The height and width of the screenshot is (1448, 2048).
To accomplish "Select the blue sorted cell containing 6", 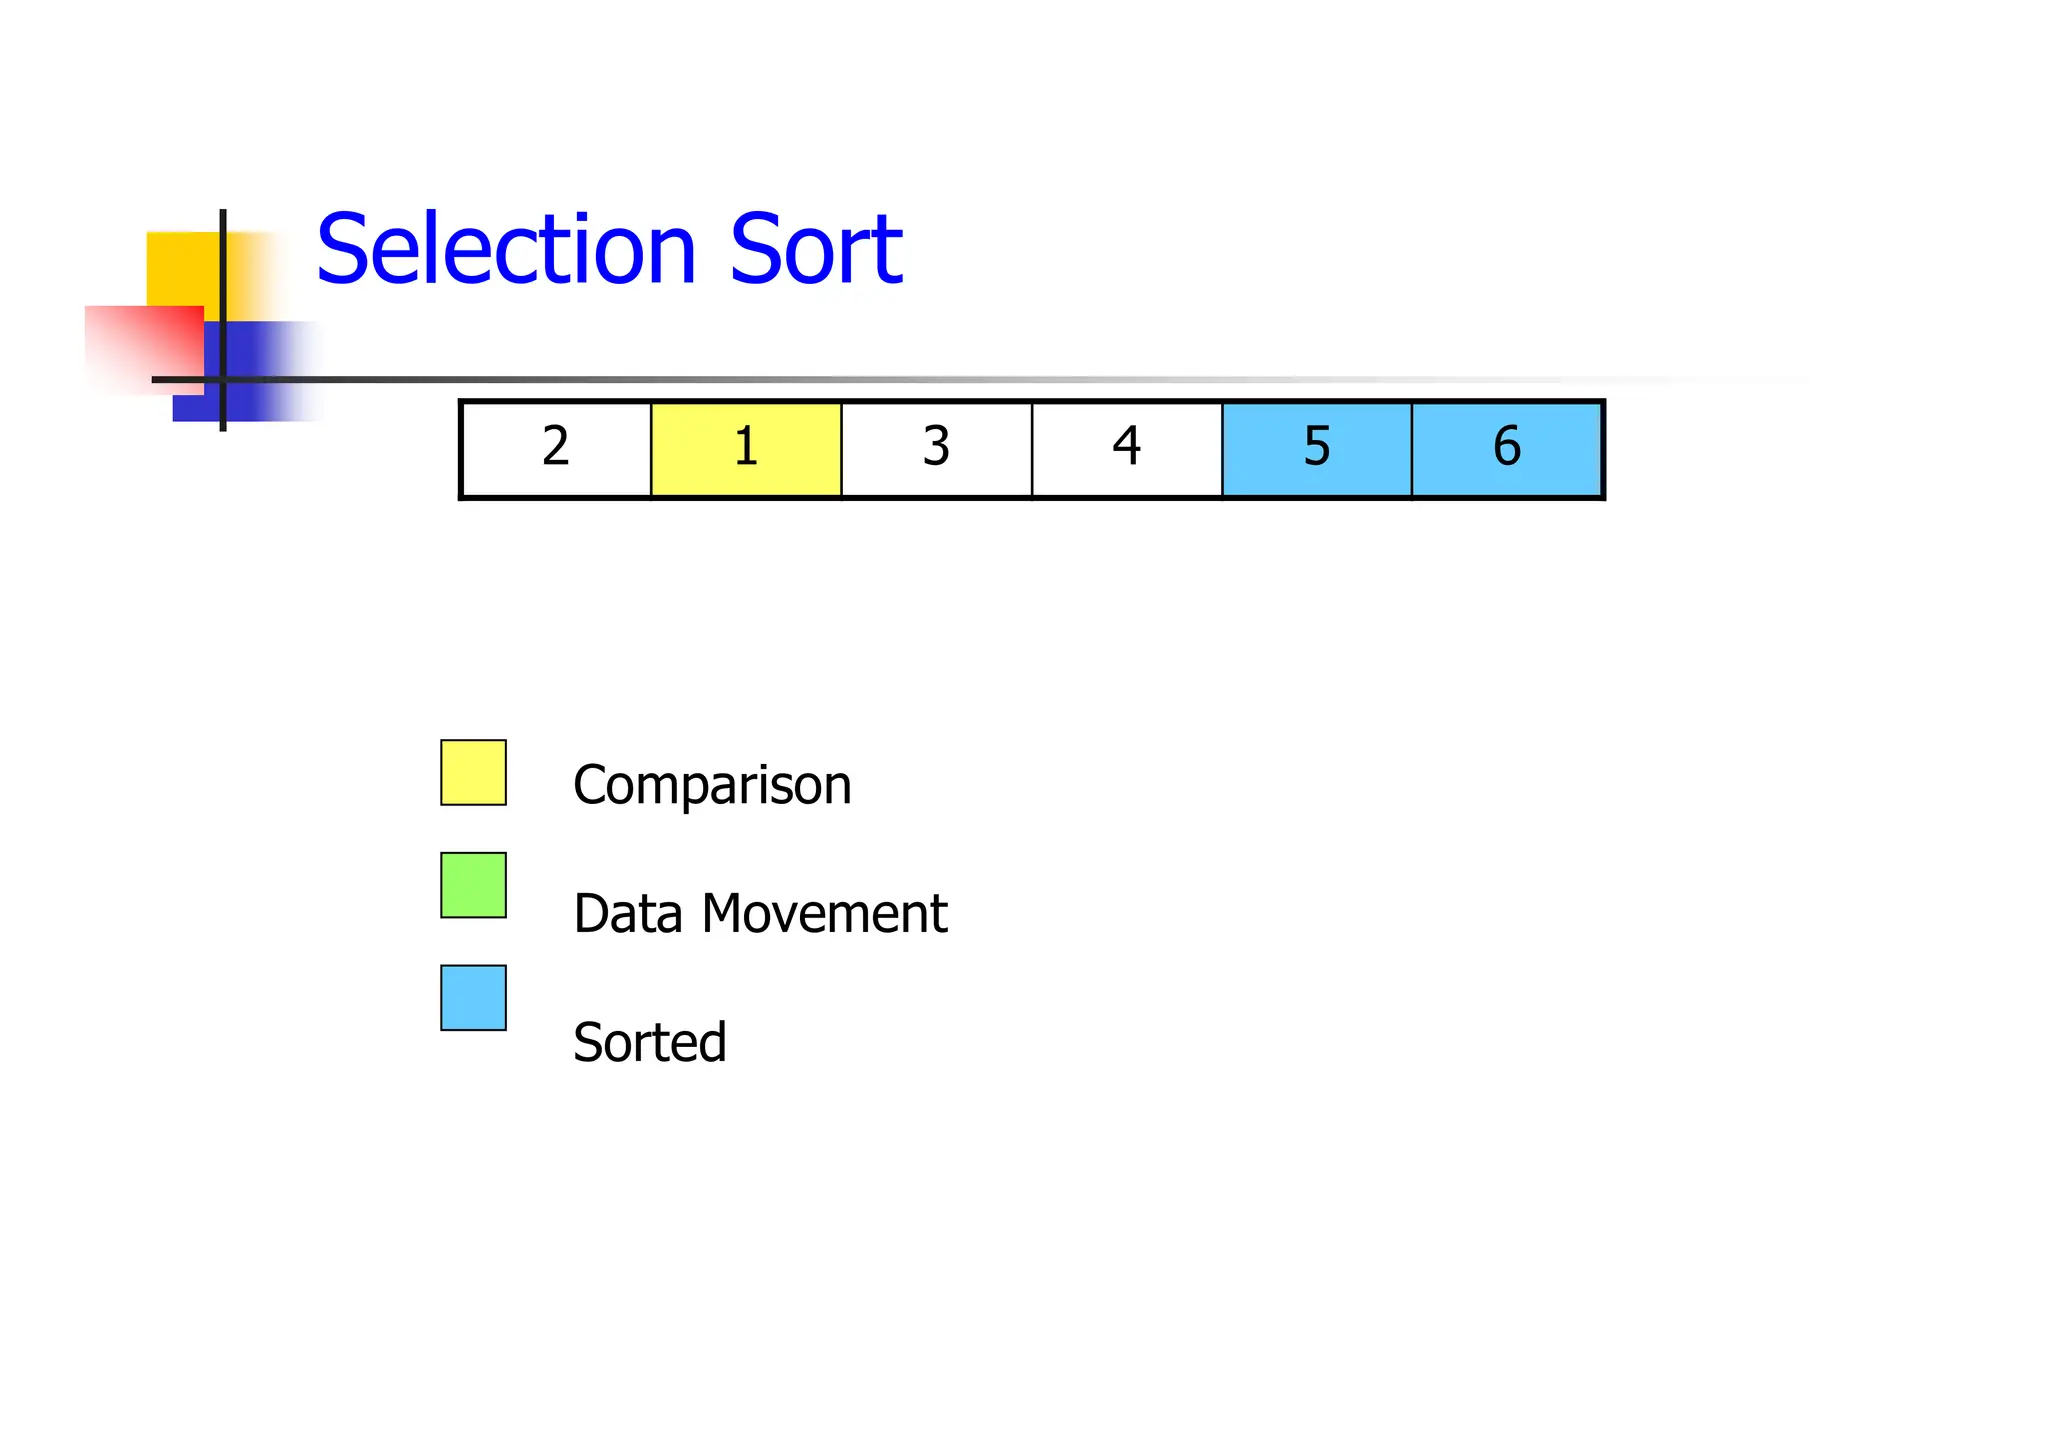I will coord(1507,449).
